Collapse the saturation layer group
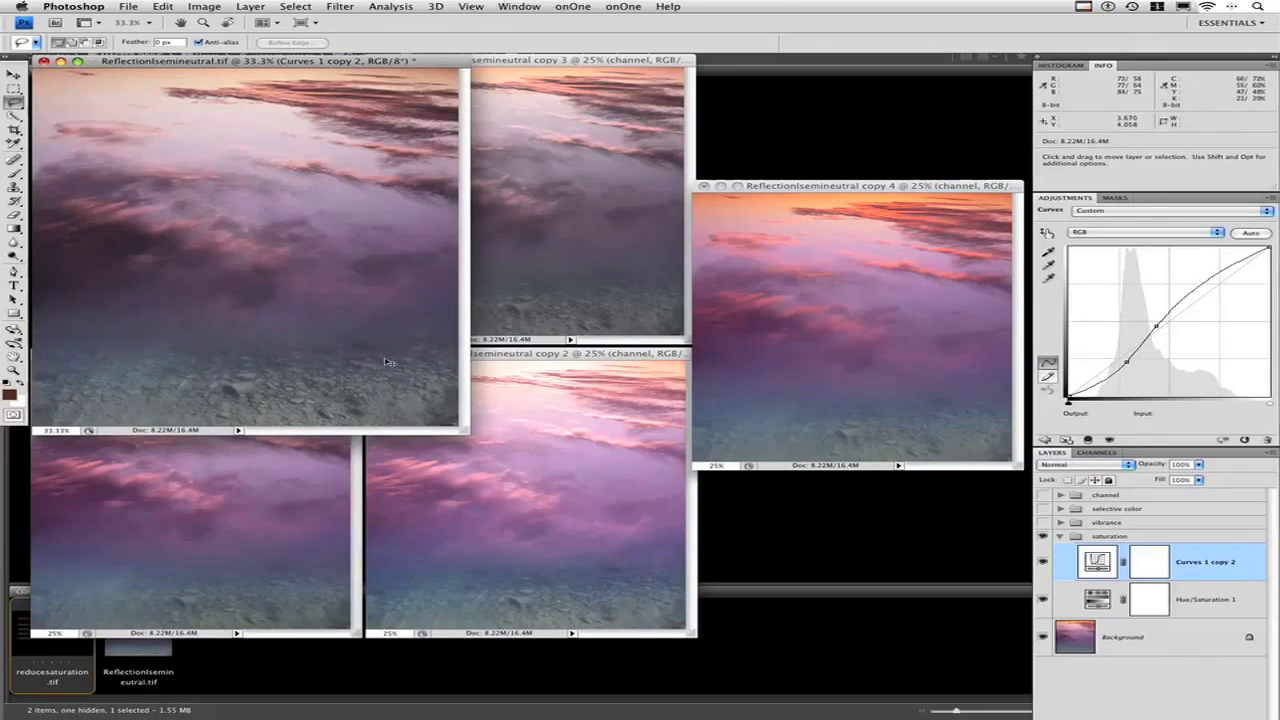 1060,536
